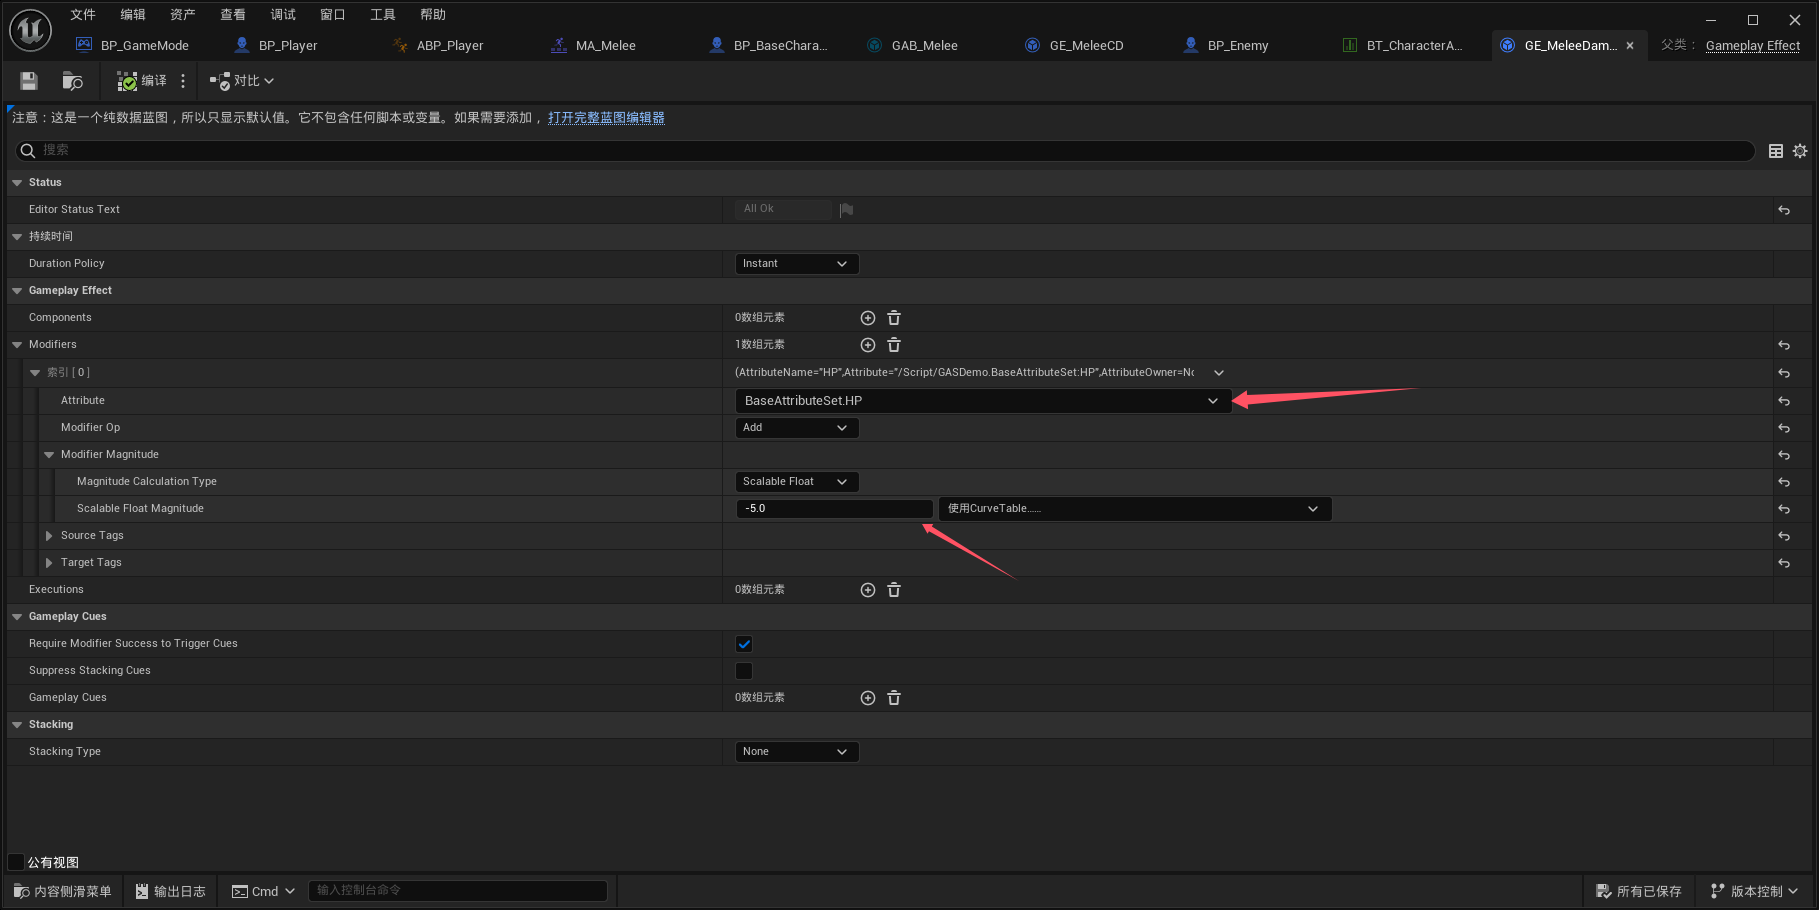Image resolution: width=1819 pixels, height=910 pixels.
Task: Delete all Components array elements
Action: 894,318
